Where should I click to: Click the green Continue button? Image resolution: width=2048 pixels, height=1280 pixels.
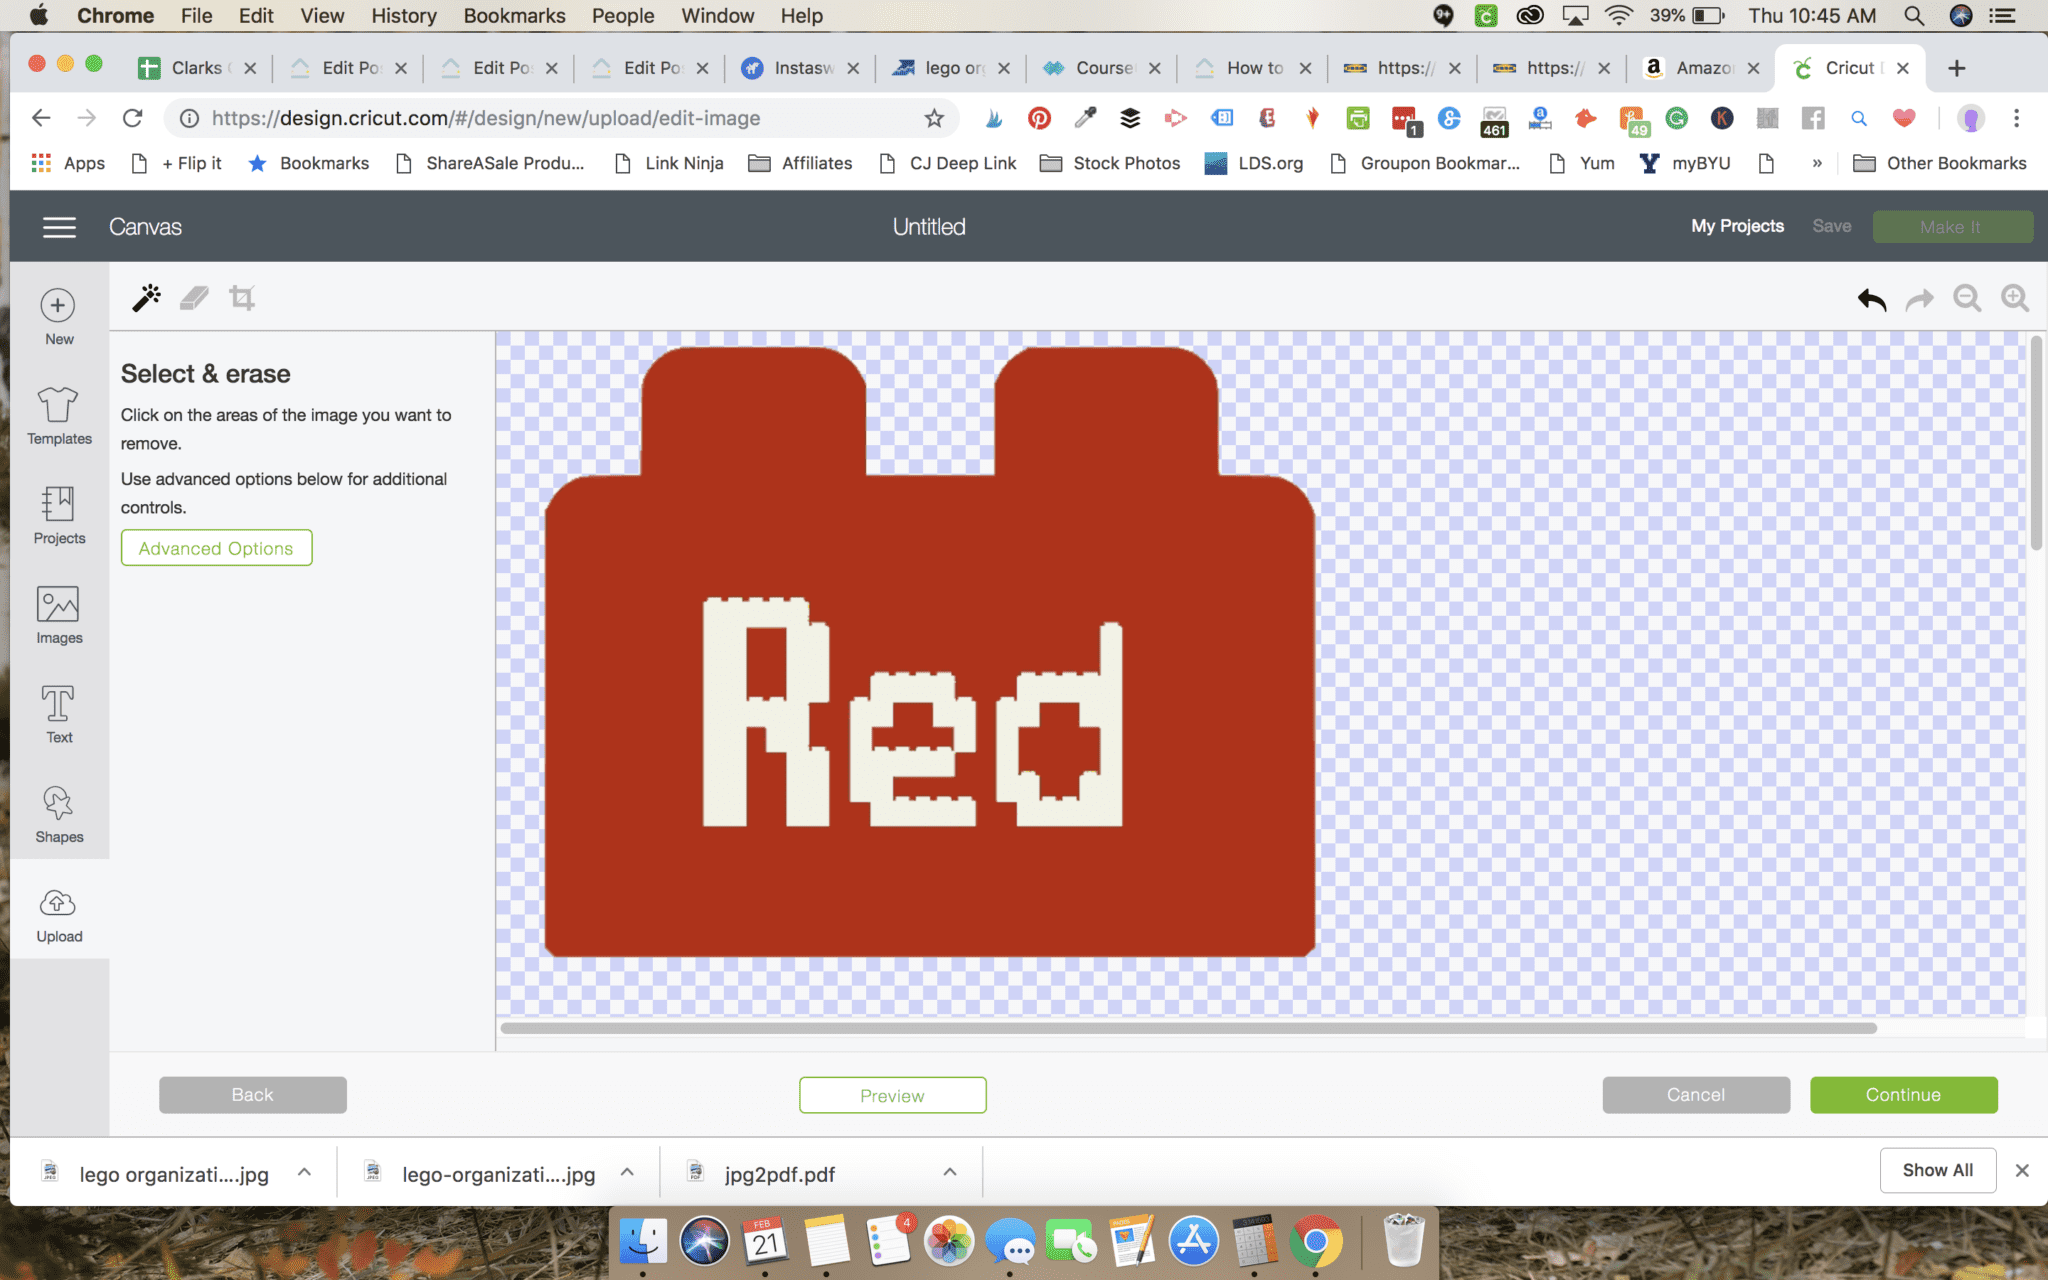click(1903, 1095)
